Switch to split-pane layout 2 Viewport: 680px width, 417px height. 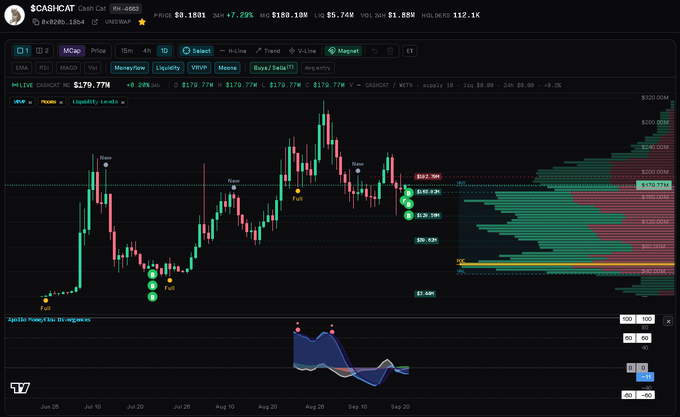pyautogui.click(x=42, y=51)
